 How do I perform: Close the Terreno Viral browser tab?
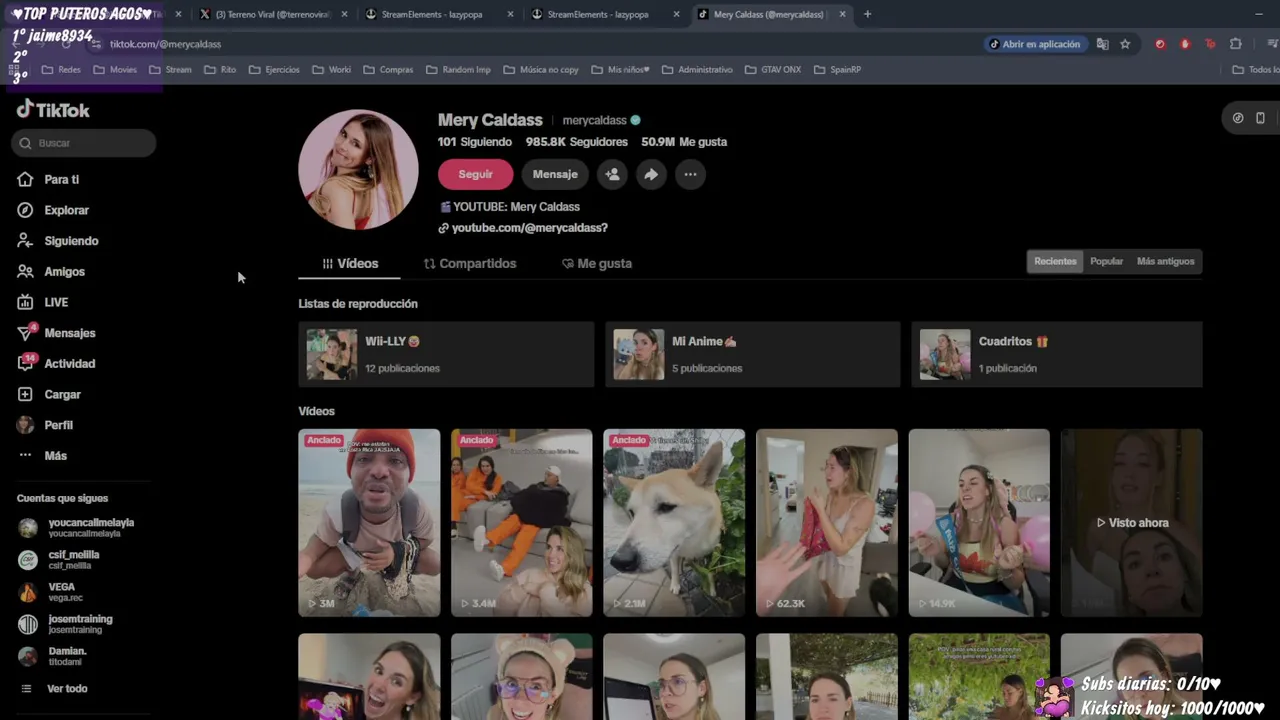pyautogui.click(x=345, y=14)
